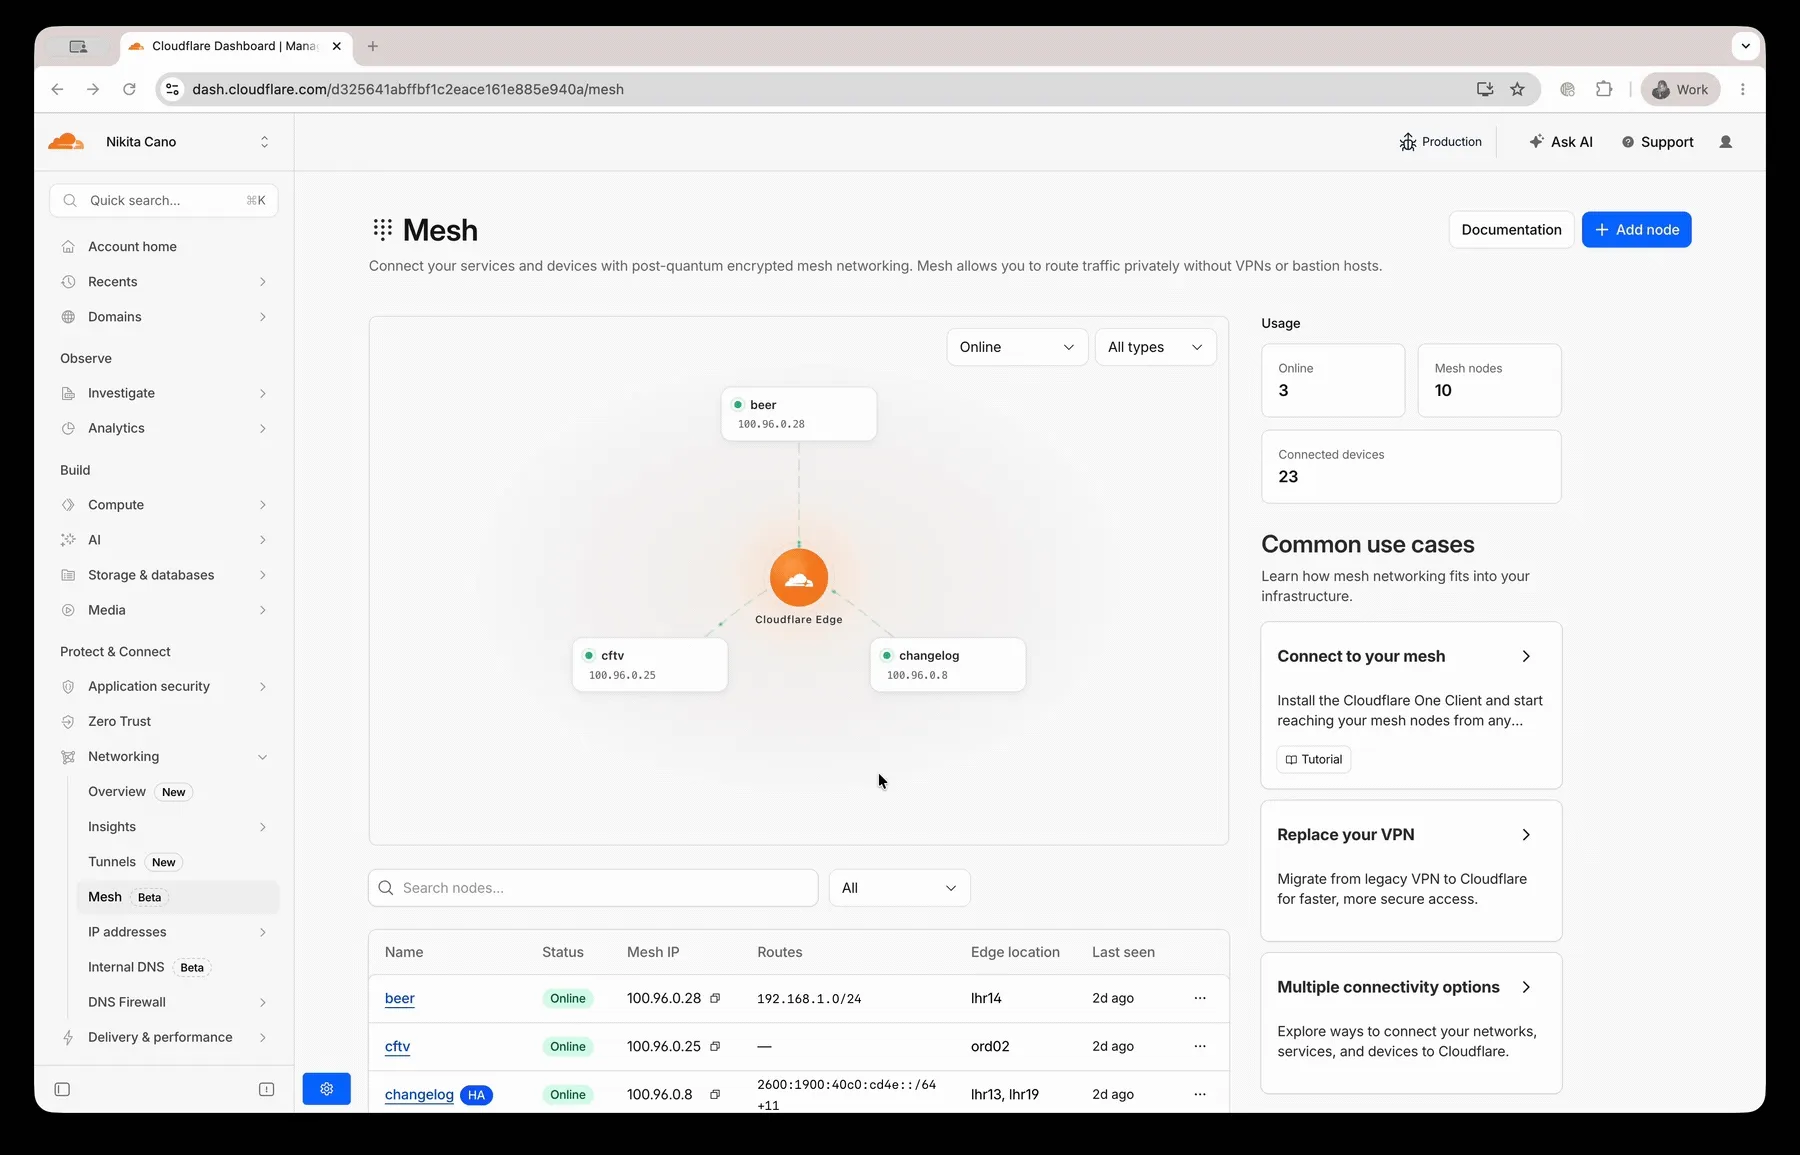Expand the Analytics menu

pos(165,428)
